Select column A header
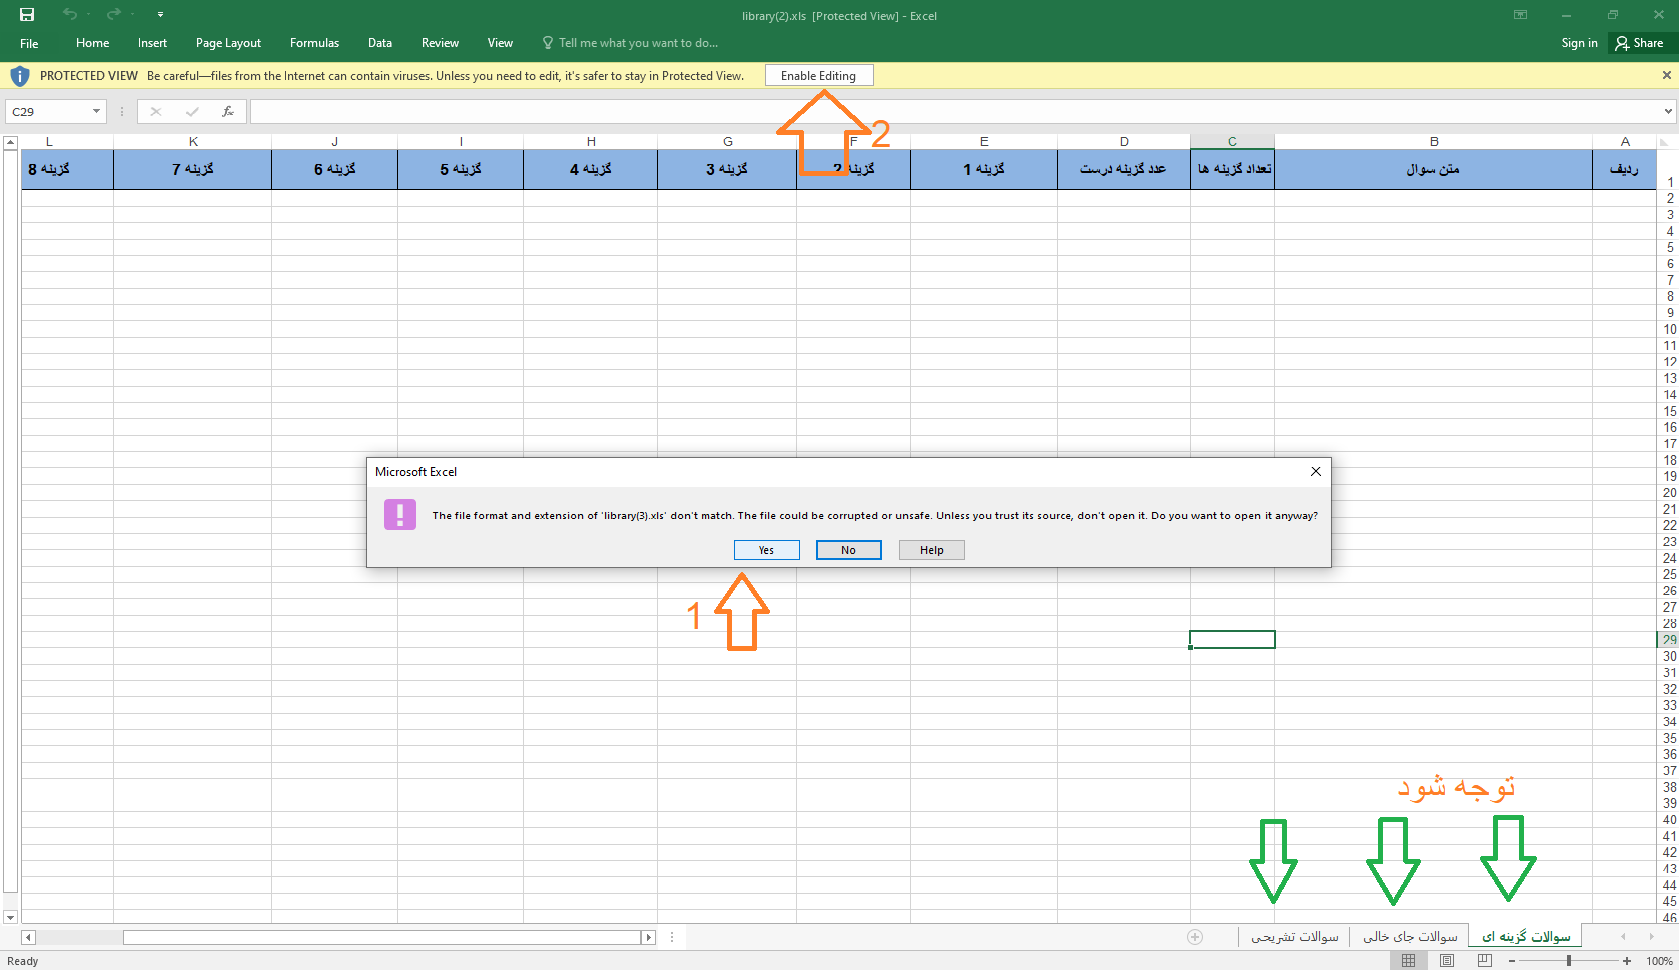Viewport: 1679px width, 970px height. click(1625, 142)
